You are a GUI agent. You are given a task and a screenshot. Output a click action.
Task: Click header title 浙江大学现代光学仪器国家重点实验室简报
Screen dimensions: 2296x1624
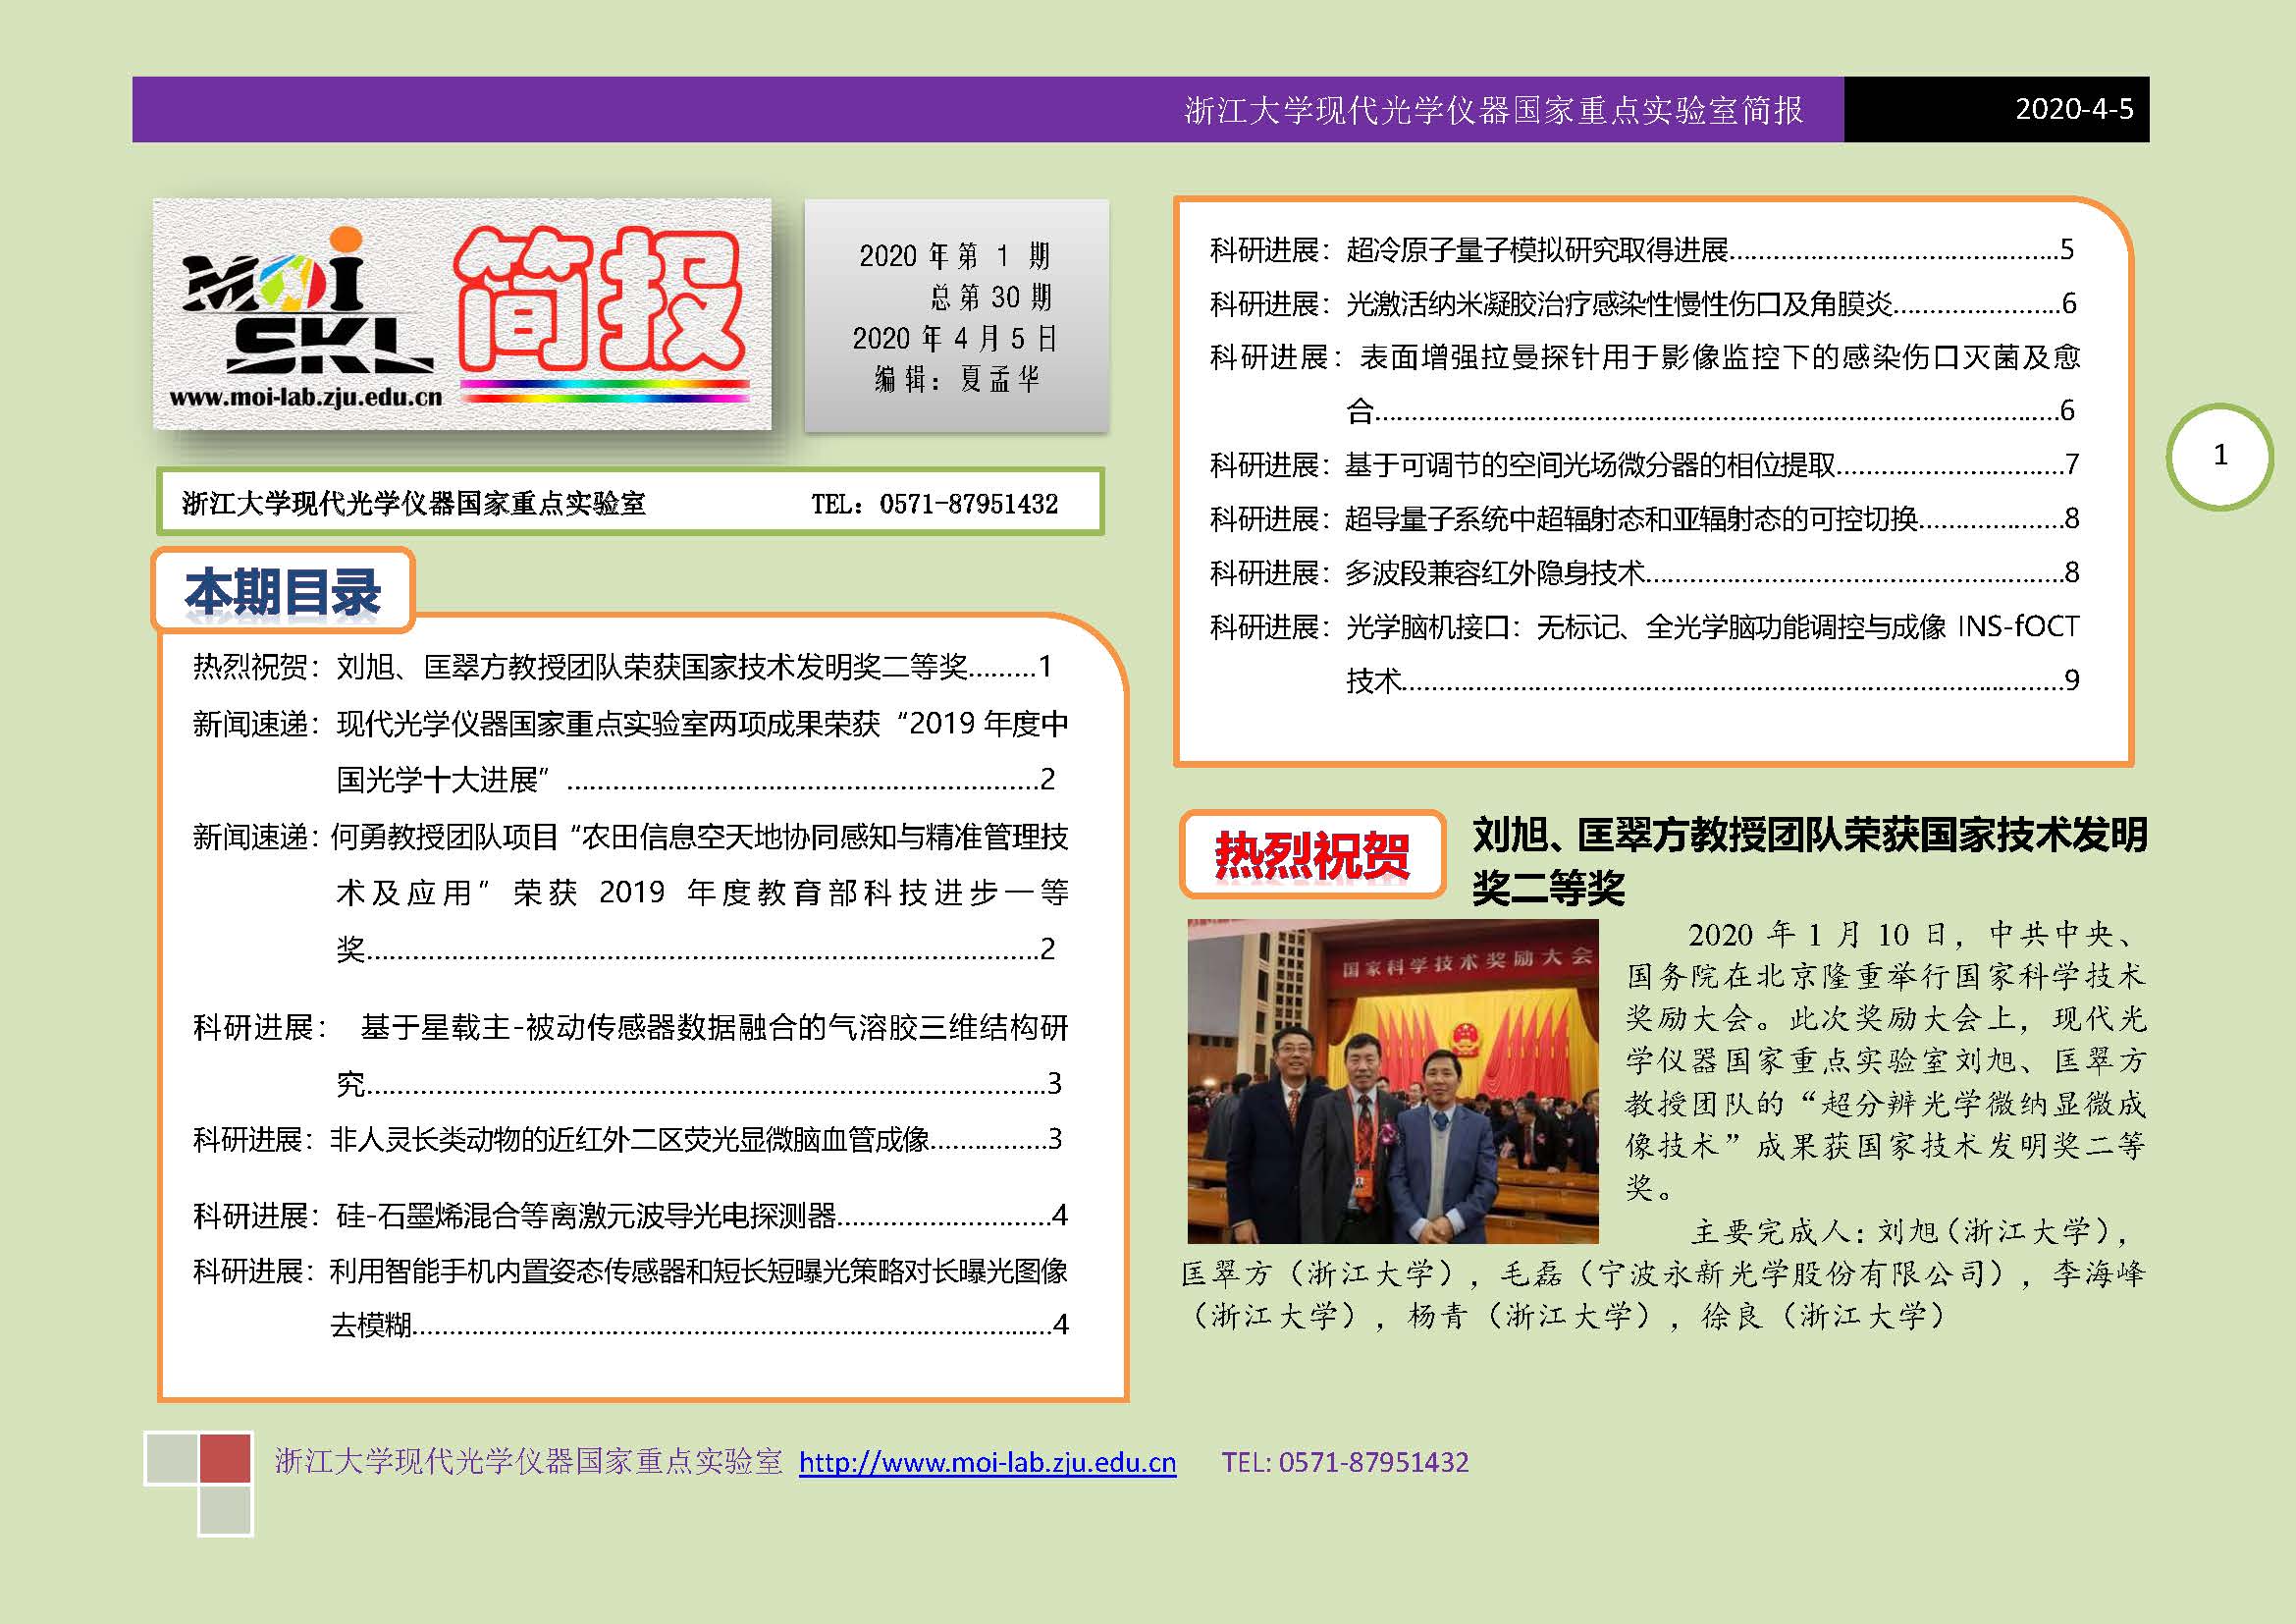coord(1494,110)
